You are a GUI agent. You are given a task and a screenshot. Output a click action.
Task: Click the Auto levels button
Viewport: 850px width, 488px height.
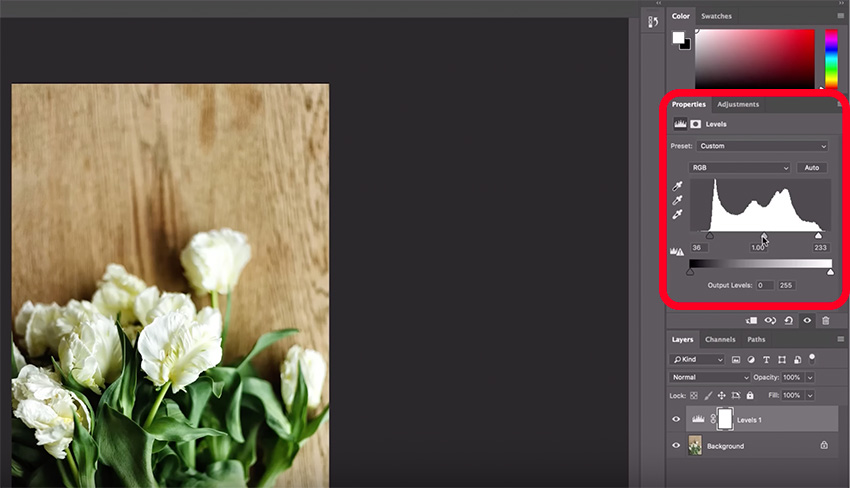pos(812,168)
